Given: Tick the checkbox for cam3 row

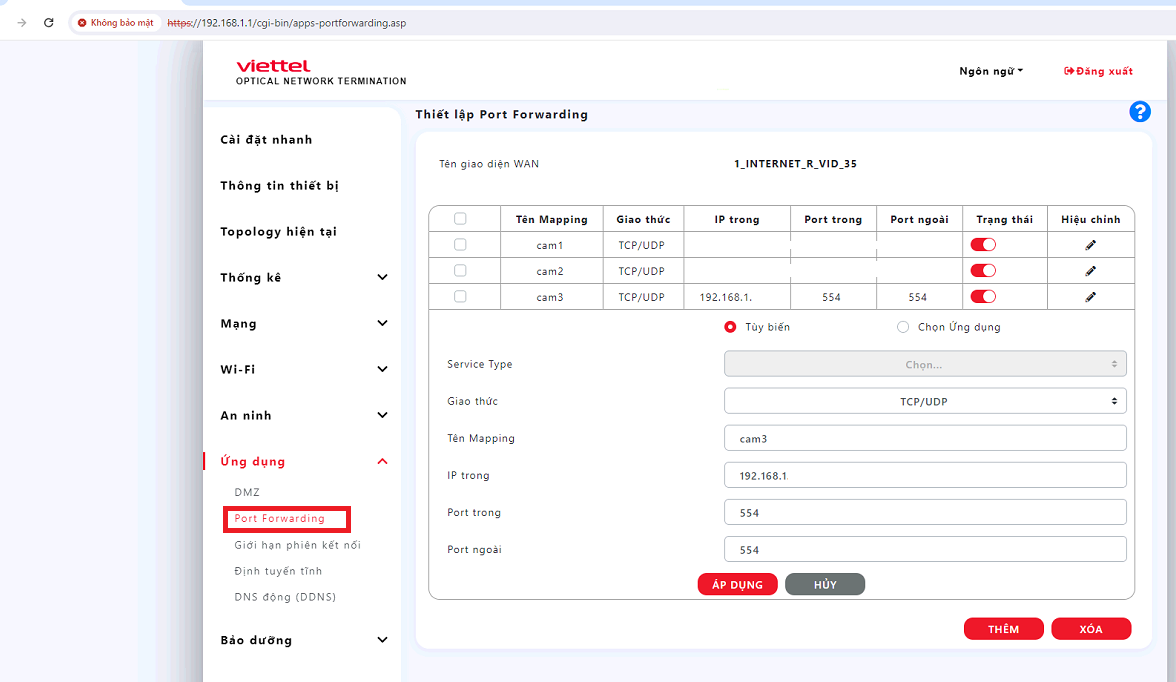Looking at the screenshot, I should click(460, 296).
